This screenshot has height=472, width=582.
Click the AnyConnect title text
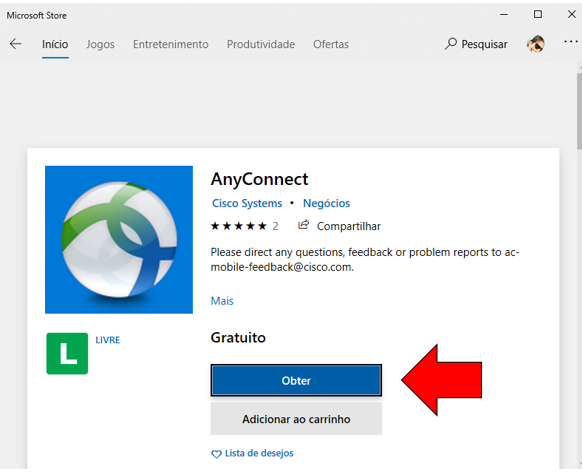(x=259, y=179)
